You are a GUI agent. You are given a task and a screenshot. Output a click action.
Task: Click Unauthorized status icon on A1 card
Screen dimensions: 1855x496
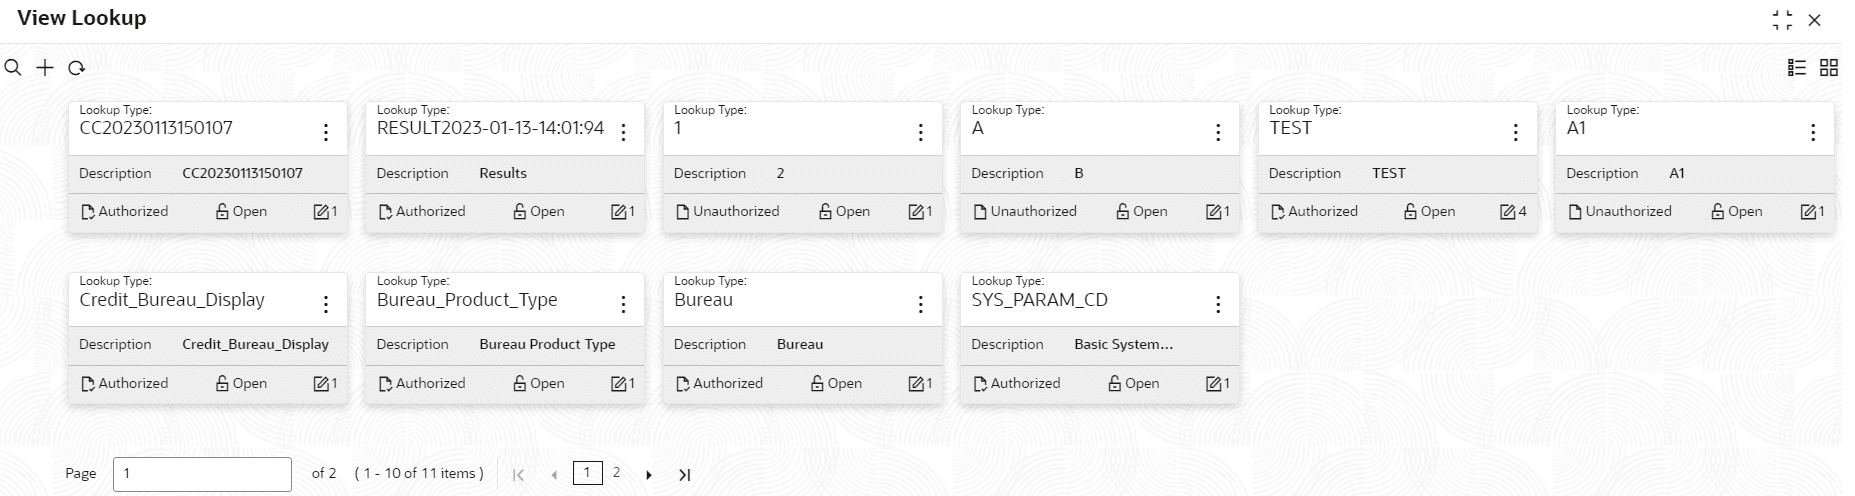coord(1575,211)
